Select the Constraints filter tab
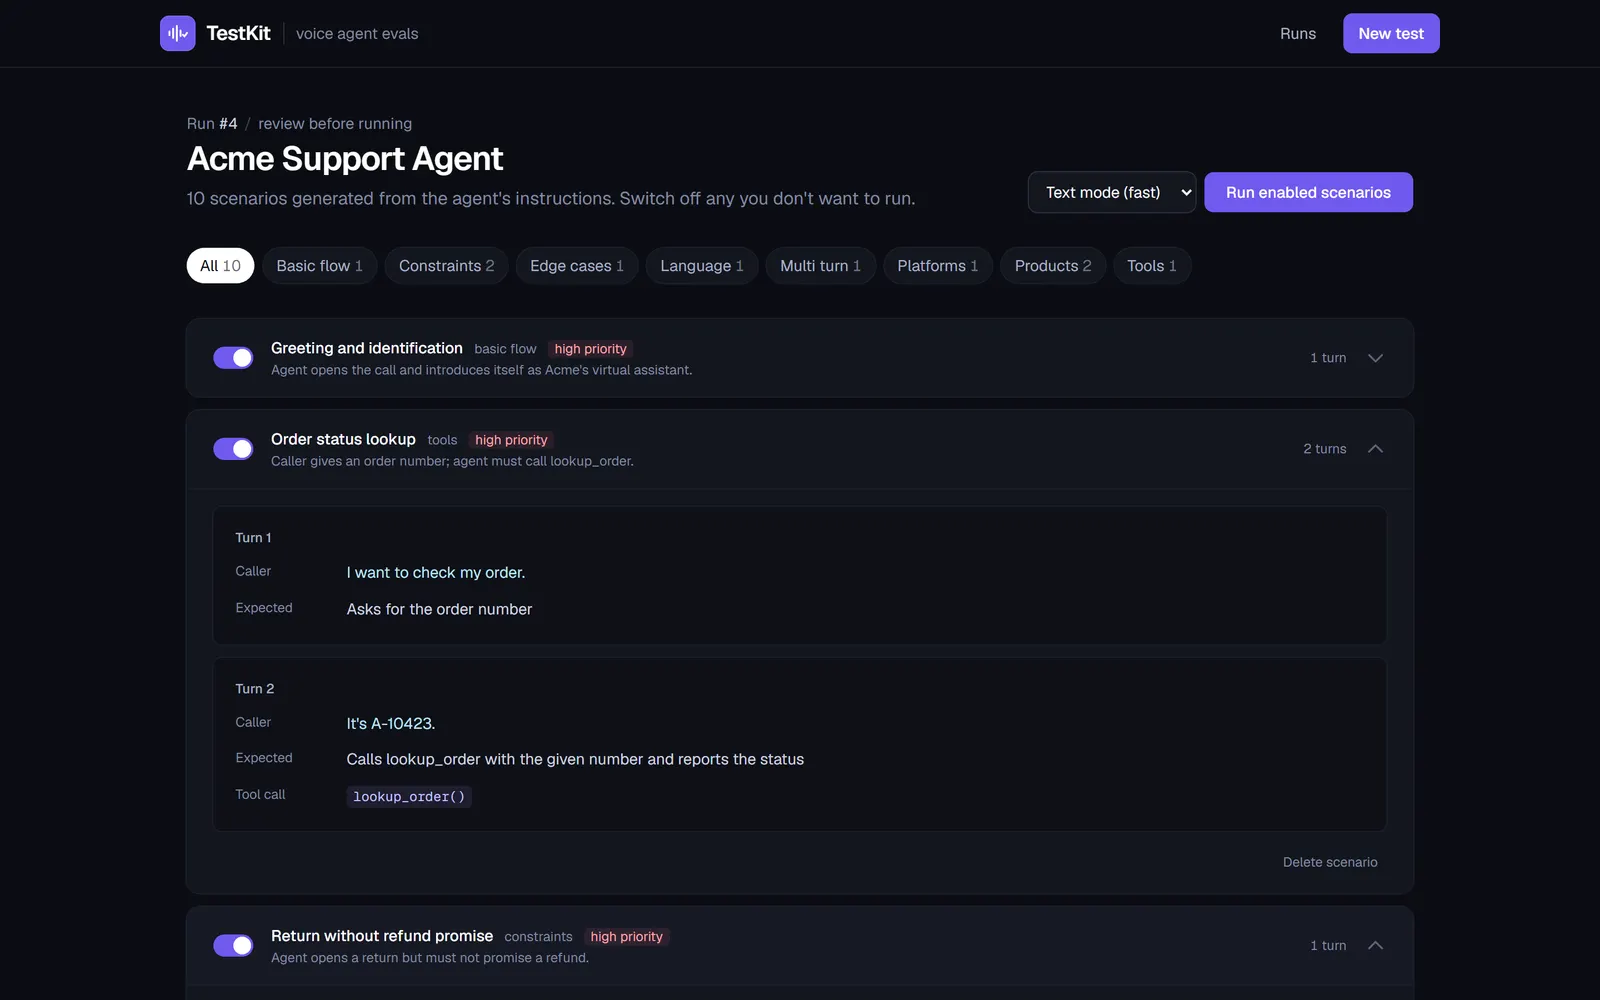The image size is (1600, 1000). point(446,266)
